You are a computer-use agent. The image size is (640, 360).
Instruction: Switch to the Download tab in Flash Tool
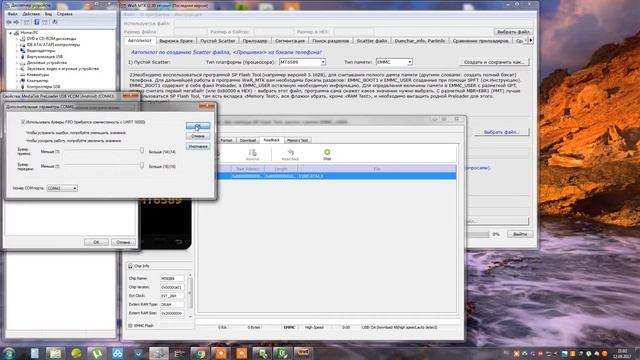pos(247,140)
